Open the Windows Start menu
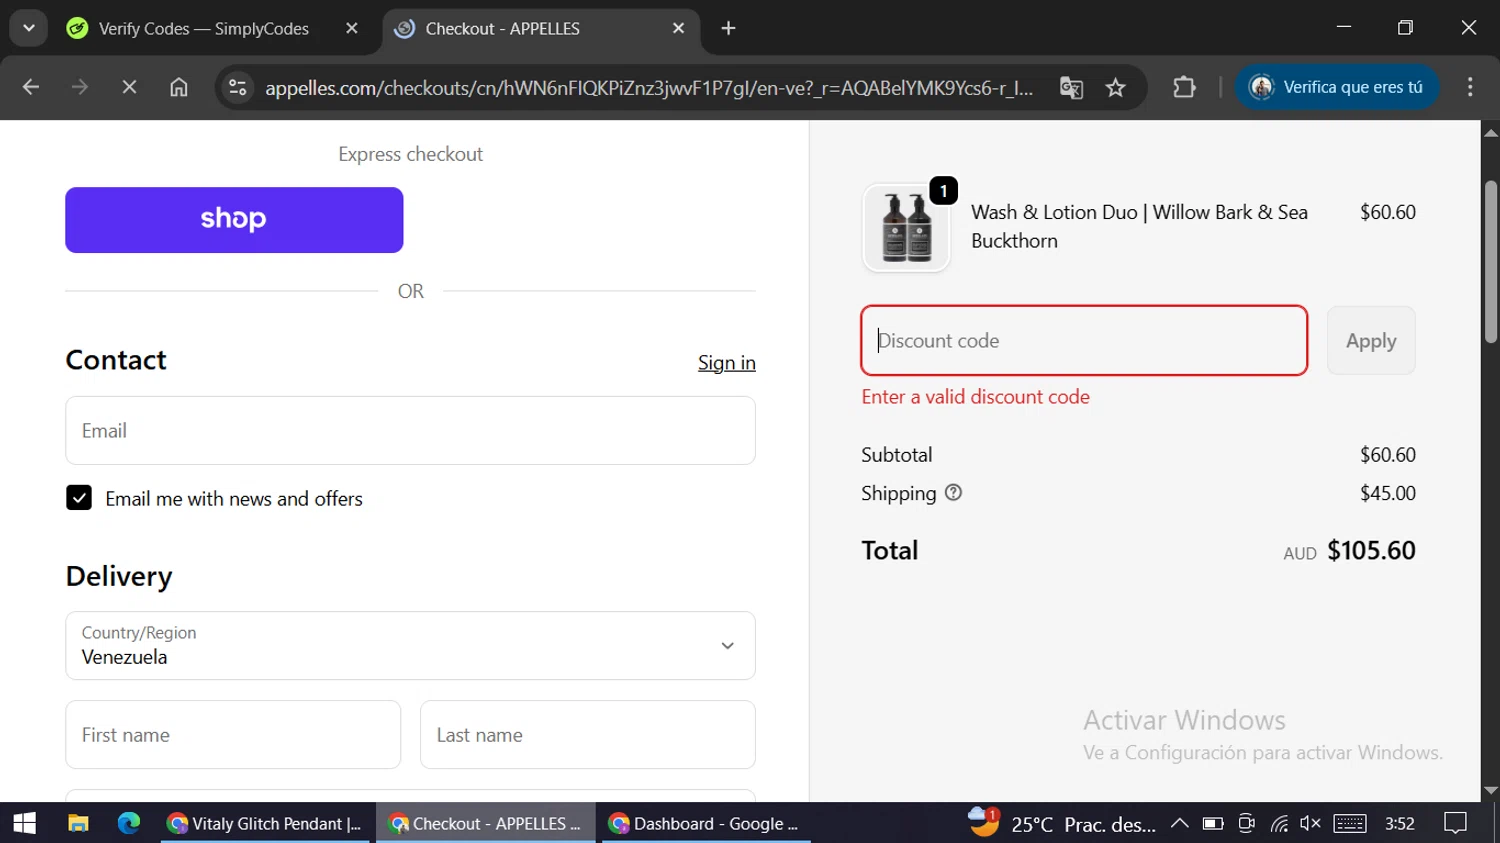1500x843 pixels. 25,823
